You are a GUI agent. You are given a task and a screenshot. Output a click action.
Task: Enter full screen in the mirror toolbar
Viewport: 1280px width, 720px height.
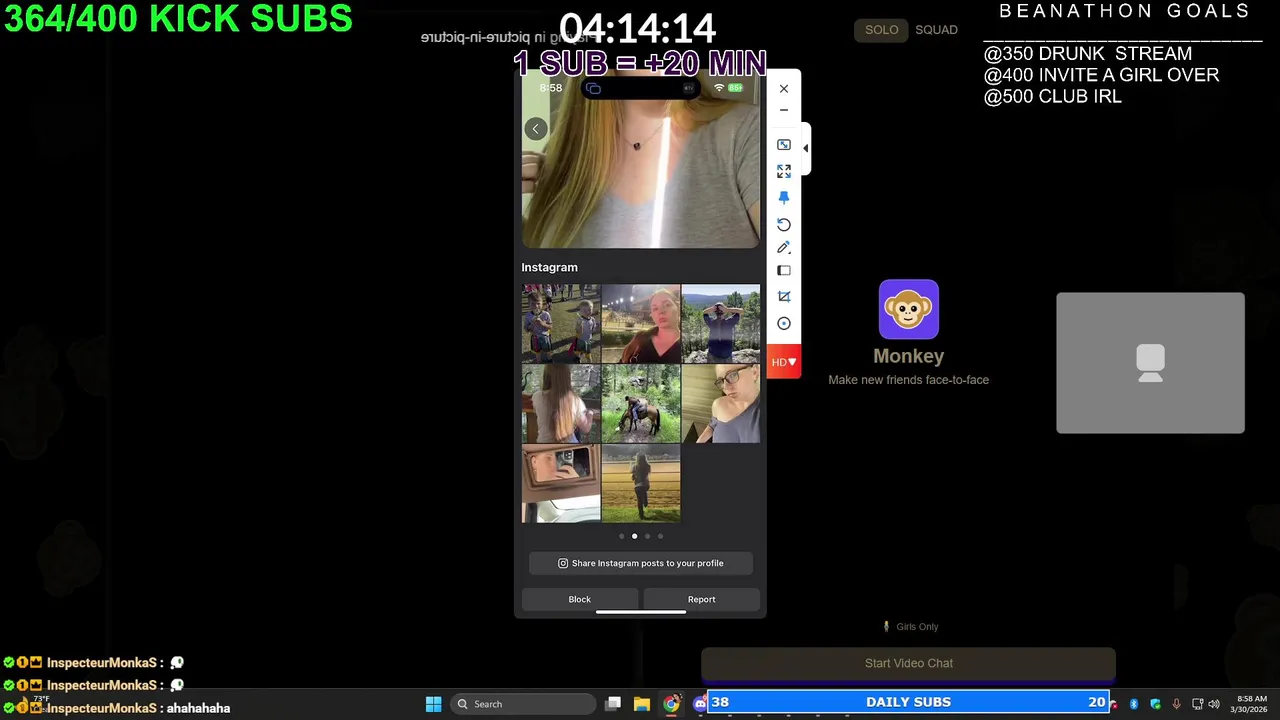pos(784,171)
